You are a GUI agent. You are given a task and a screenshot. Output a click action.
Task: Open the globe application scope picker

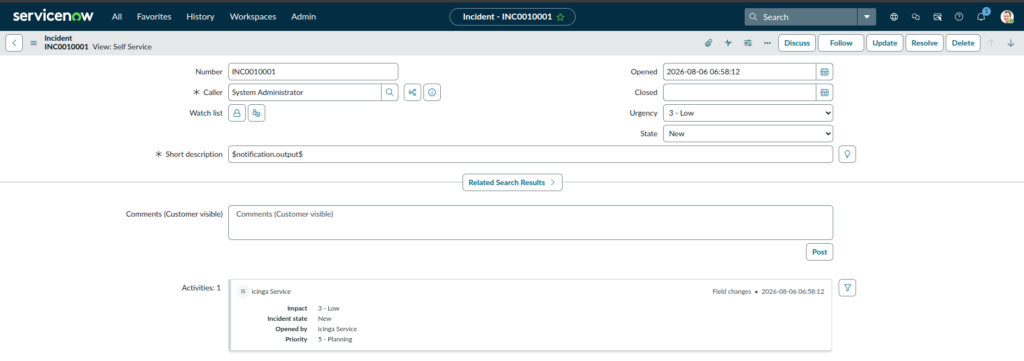(x=894, y=17)
